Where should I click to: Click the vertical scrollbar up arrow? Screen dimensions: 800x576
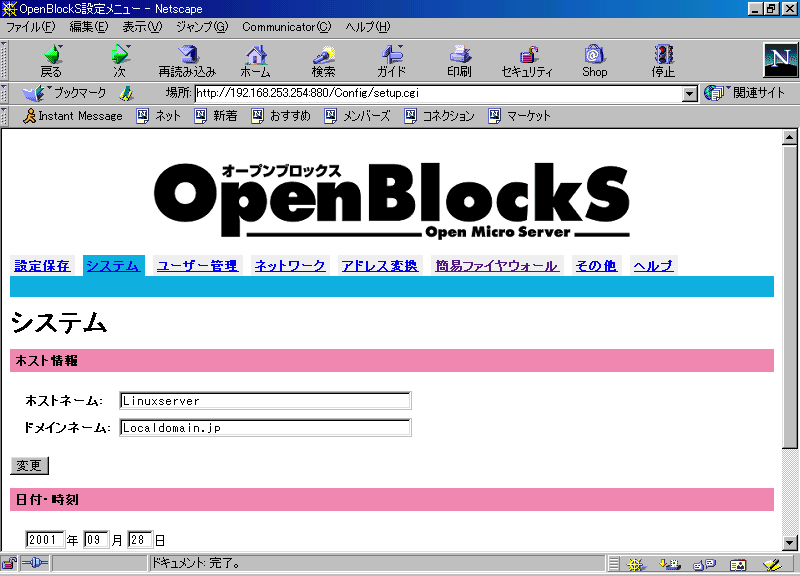pos(790,137)
